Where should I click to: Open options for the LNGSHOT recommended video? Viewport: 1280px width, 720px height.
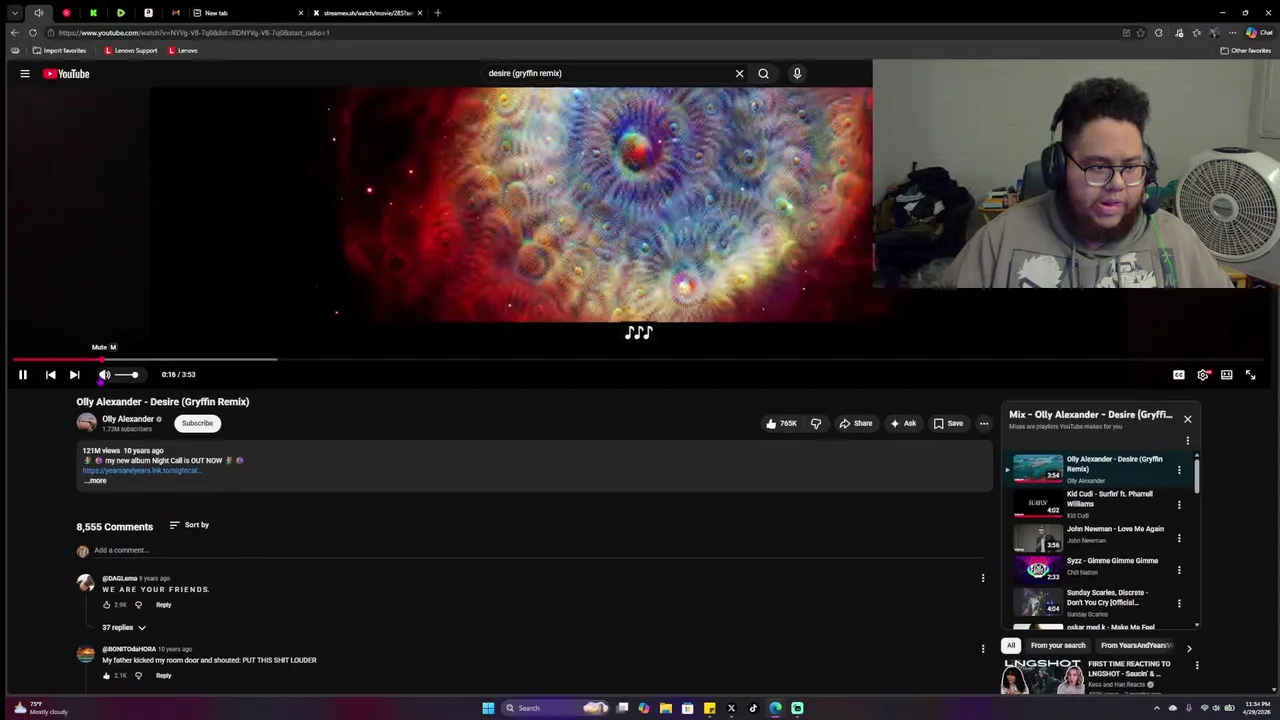1197,666
